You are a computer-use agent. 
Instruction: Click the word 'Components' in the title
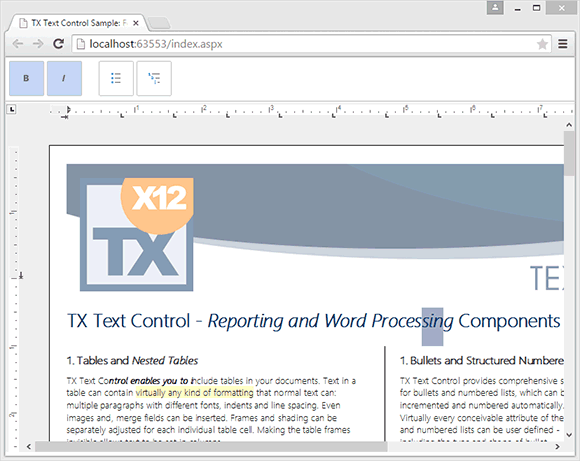509,321
